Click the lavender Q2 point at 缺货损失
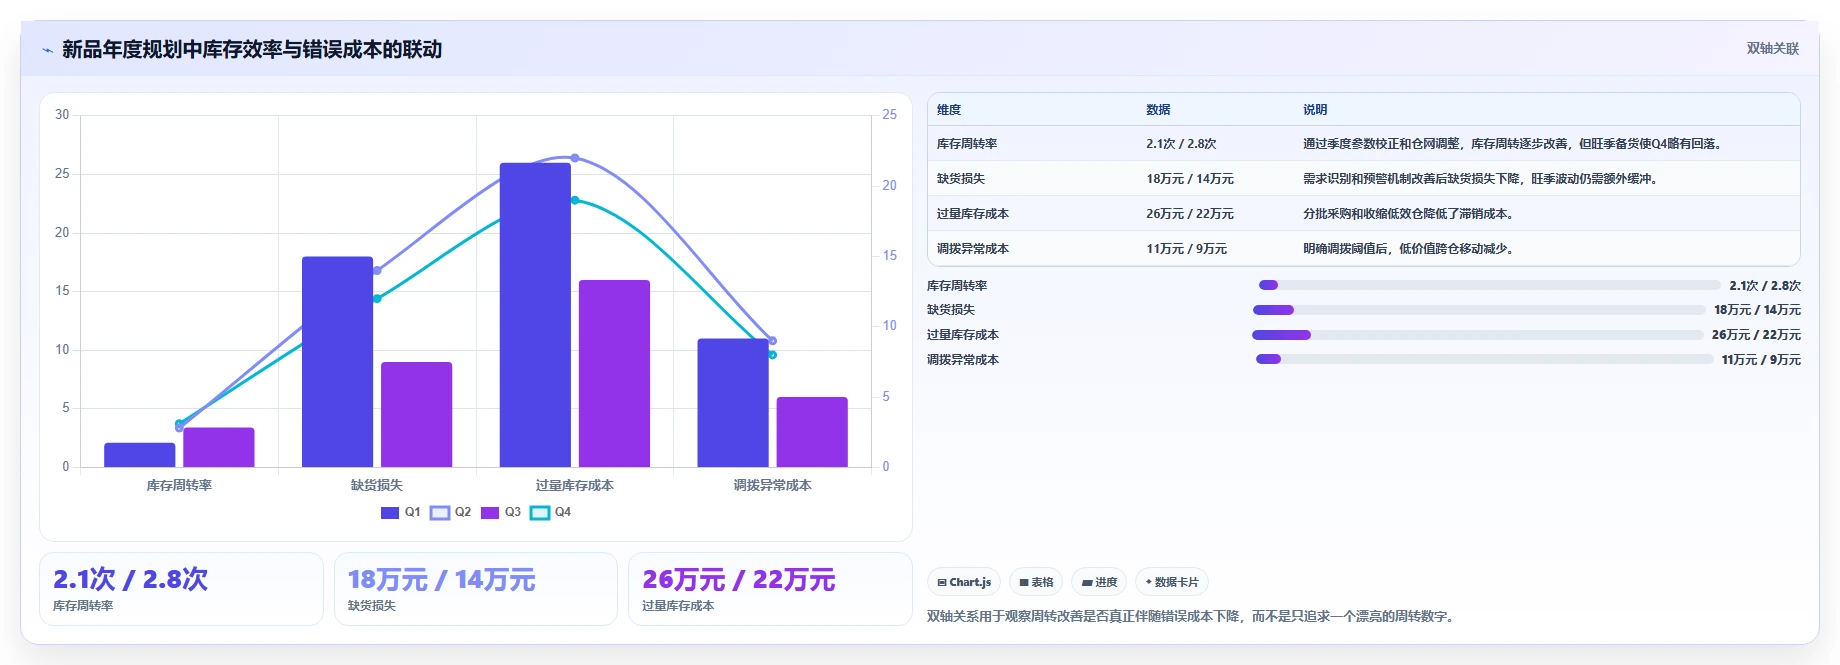1840x665 pixels. tap(377, 271)
